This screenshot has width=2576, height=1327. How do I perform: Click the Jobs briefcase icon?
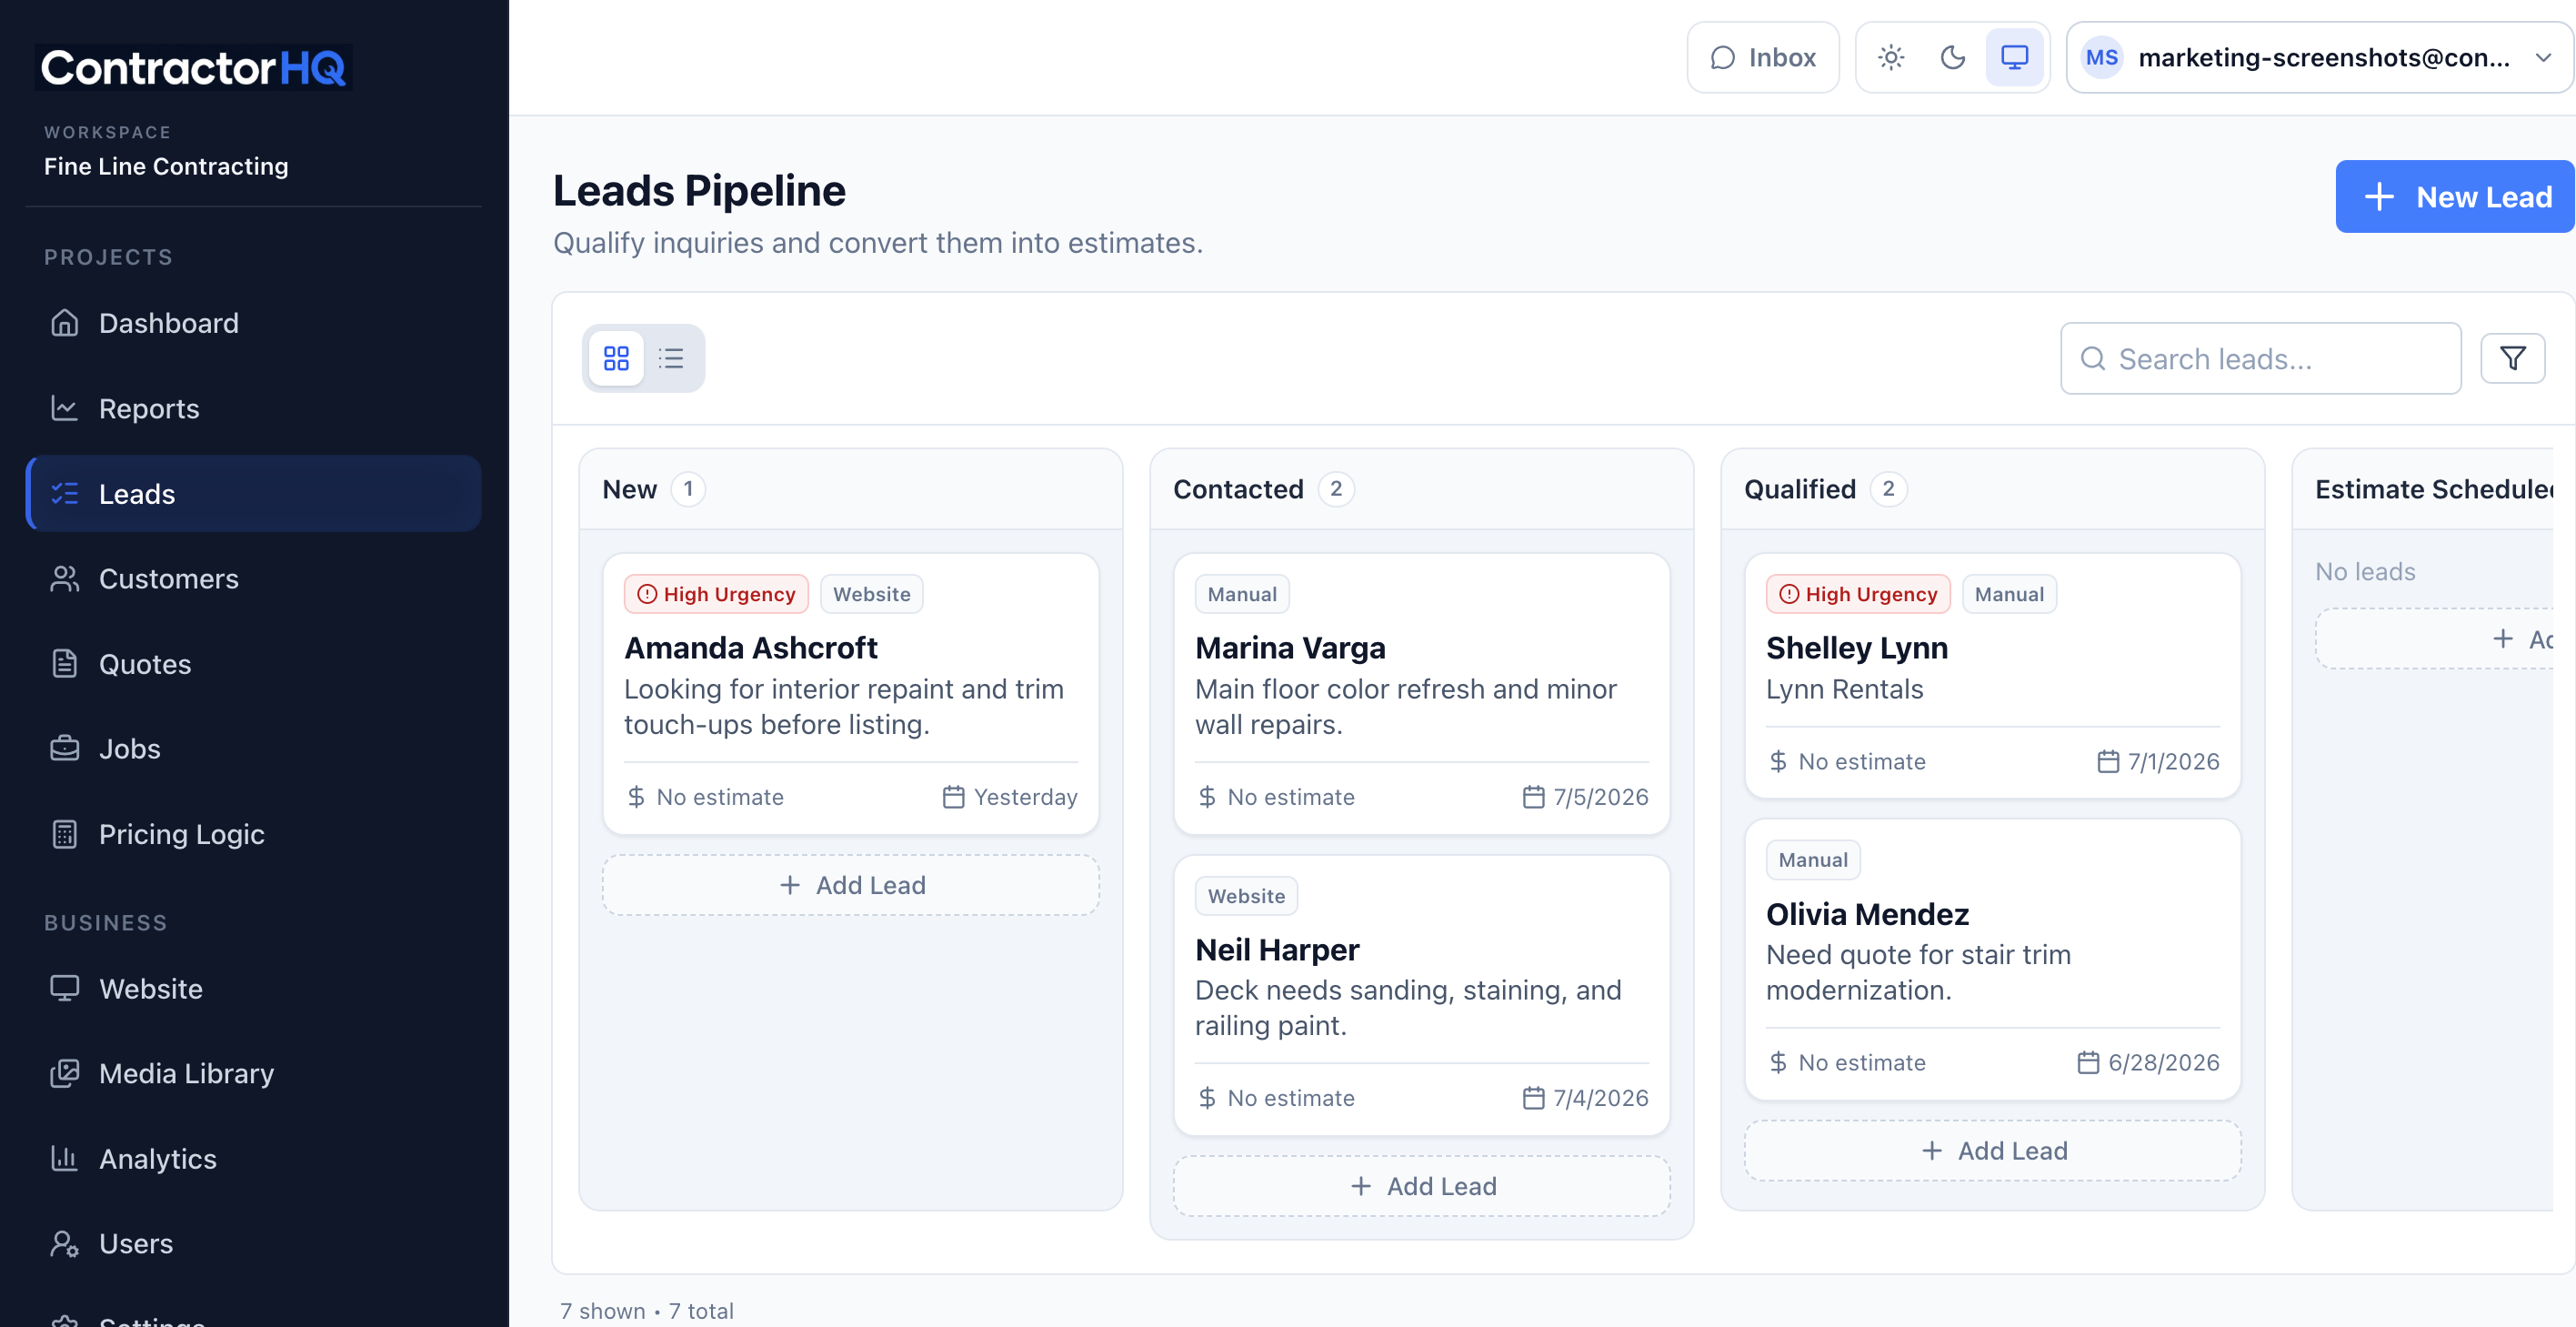(65, 749)
